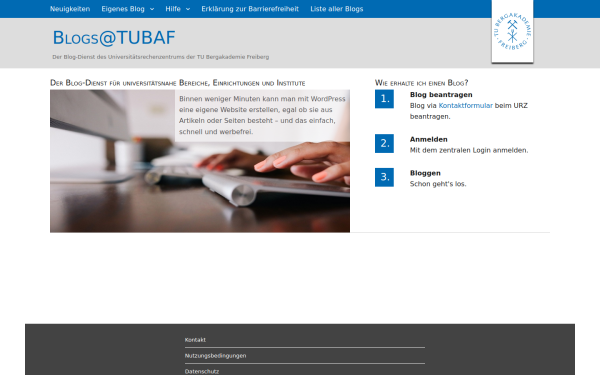Click the 'Der Blog-Dienst für universitätsnahe Bereiche' heading
The width and height of the screenshot is (600, 375).
tap(178, 83)
